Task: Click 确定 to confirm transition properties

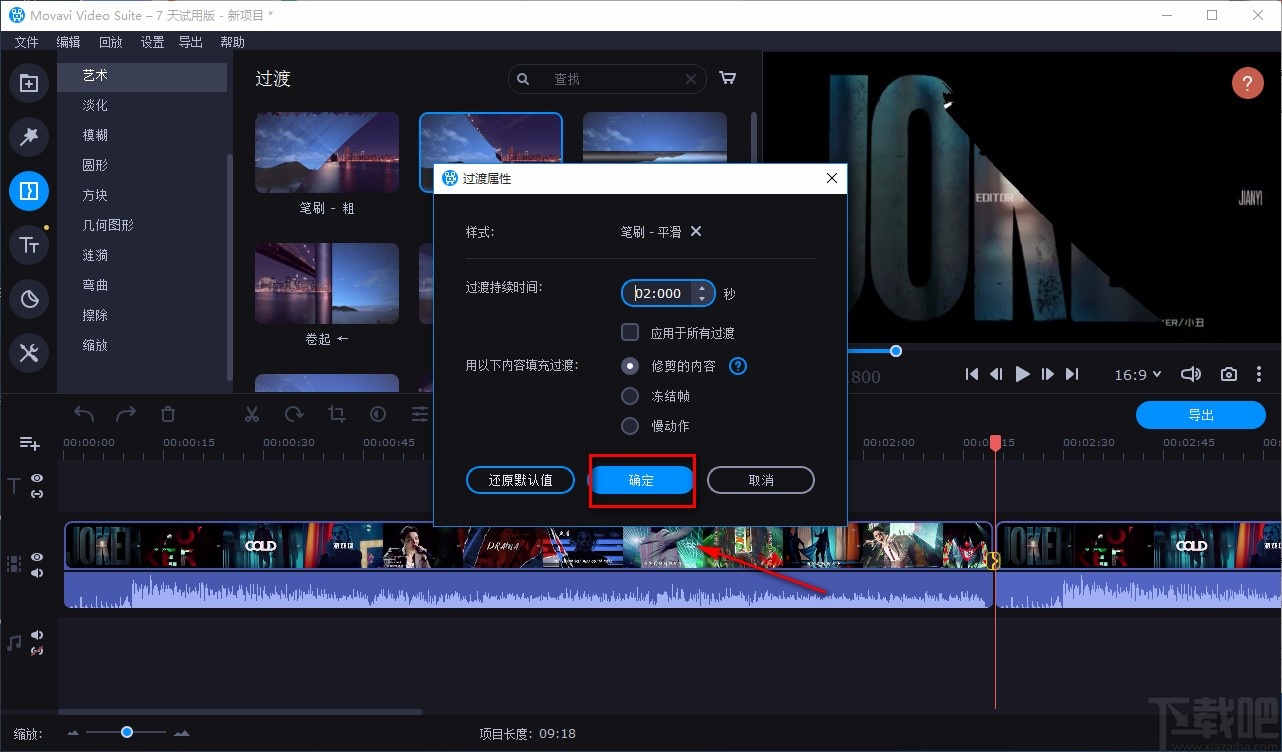Action: (x=641, y=480)
